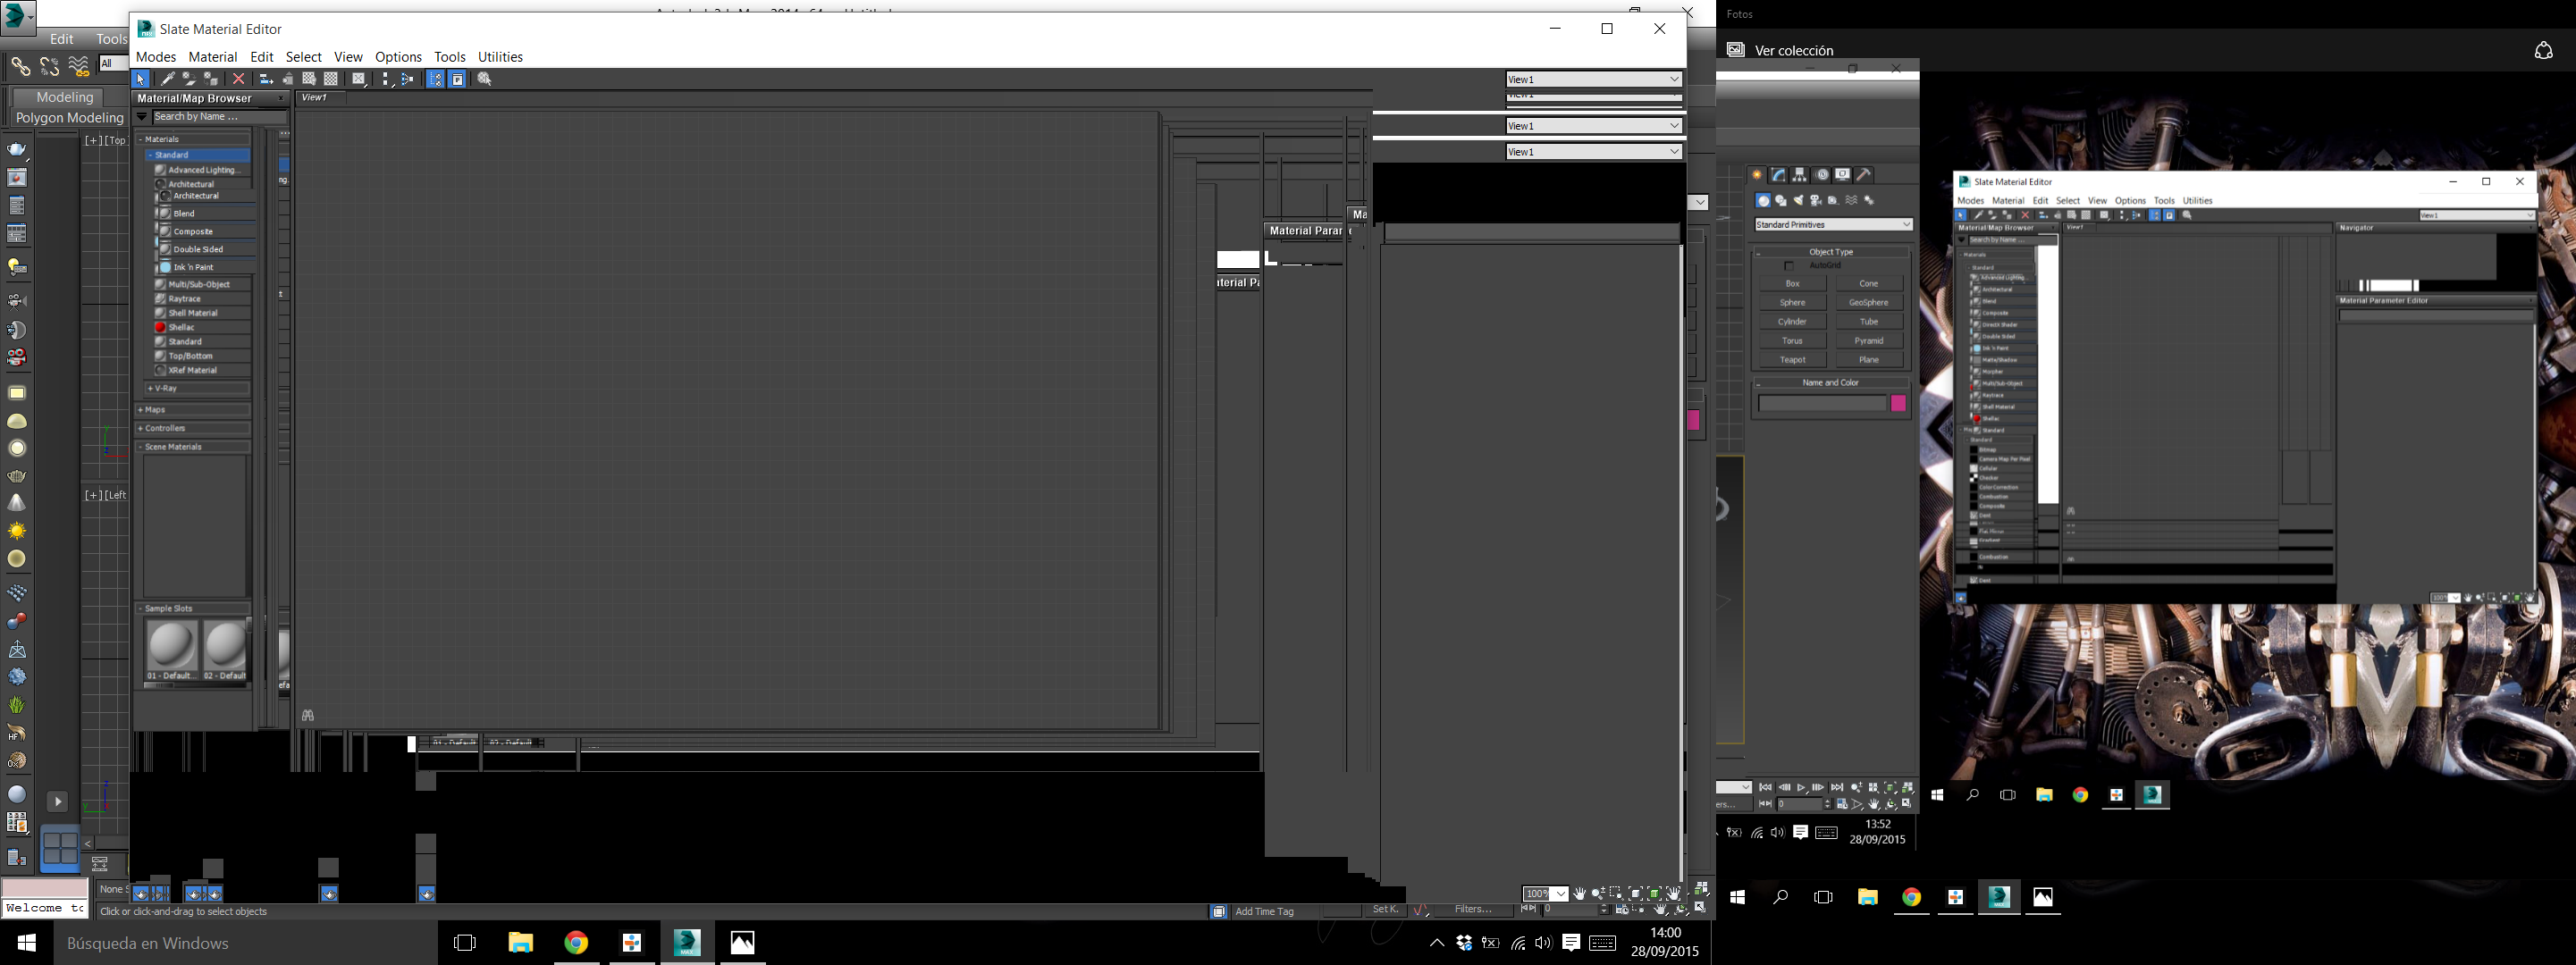Click the GeoSphere object button

[x=1868, y=303]
